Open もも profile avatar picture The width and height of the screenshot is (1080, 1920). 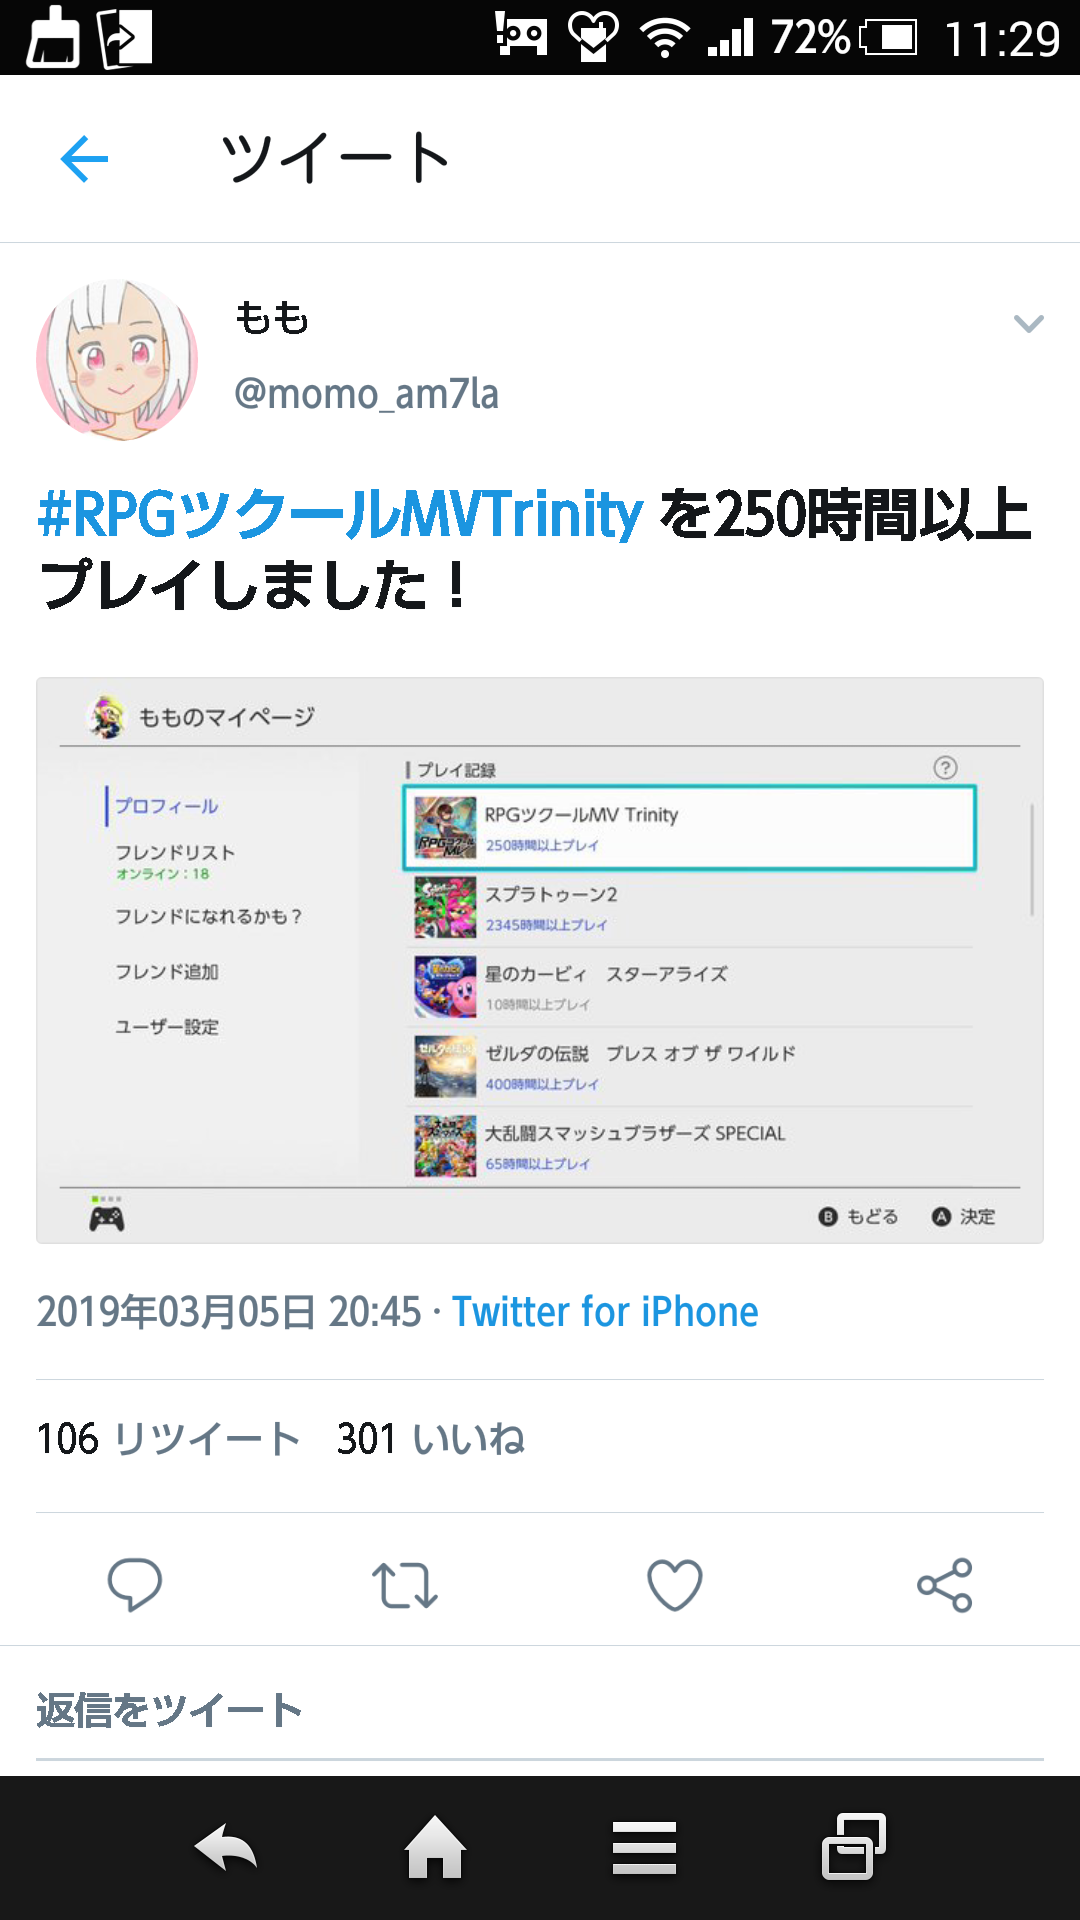coord(117,360)
